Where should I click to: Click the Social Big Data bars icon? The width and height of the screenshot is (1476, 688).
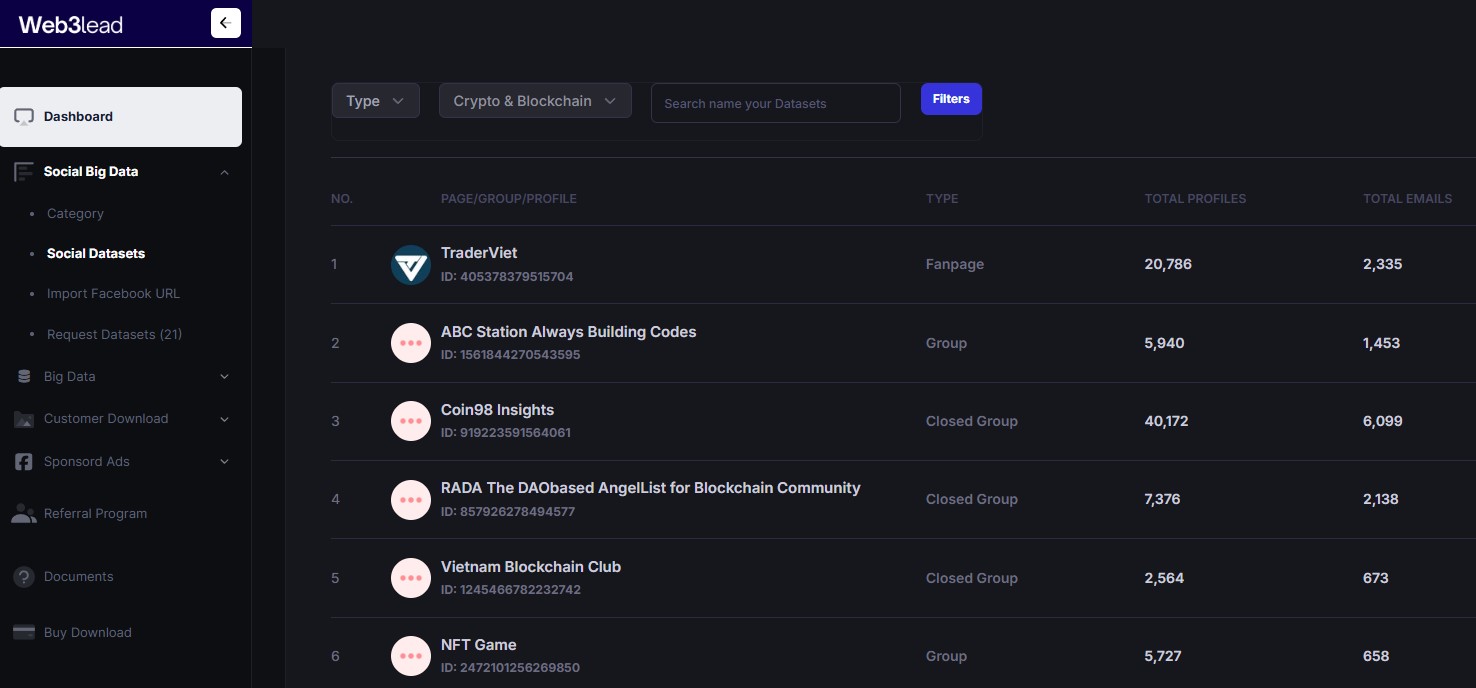point(24,172)
